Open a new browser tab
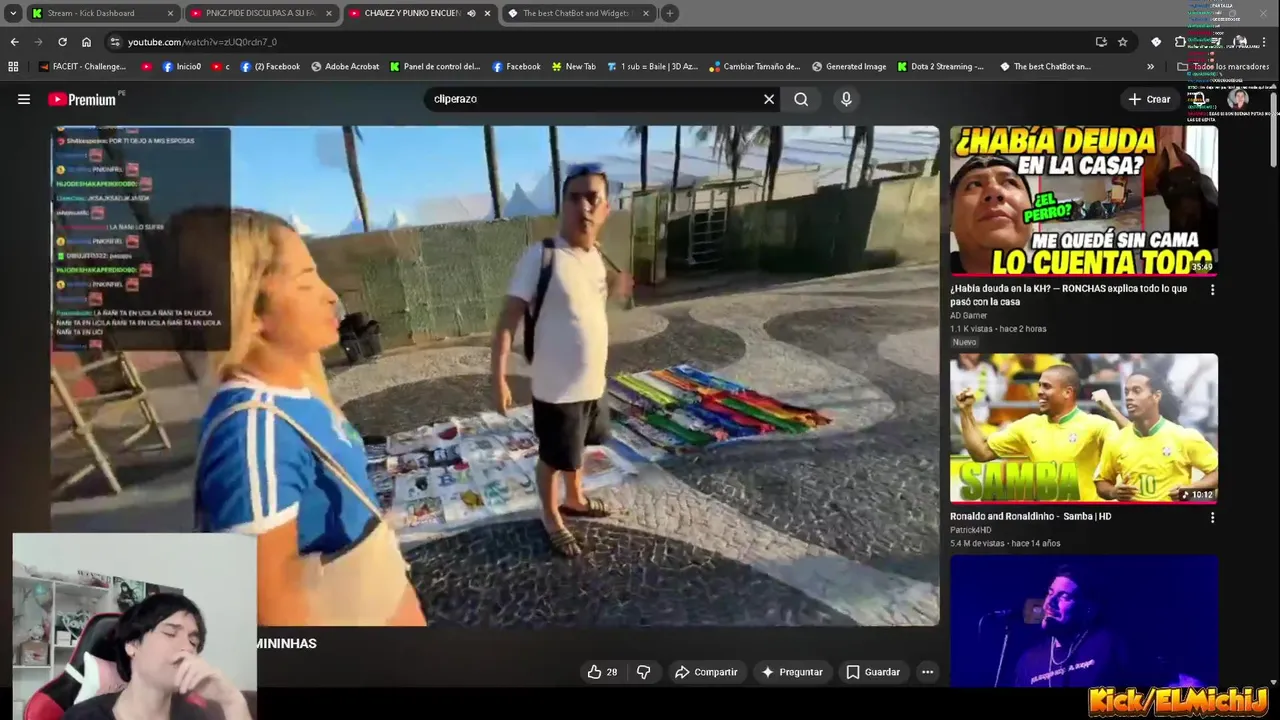1280x720 pixels. pyautogui.click(x=670, y=13)
